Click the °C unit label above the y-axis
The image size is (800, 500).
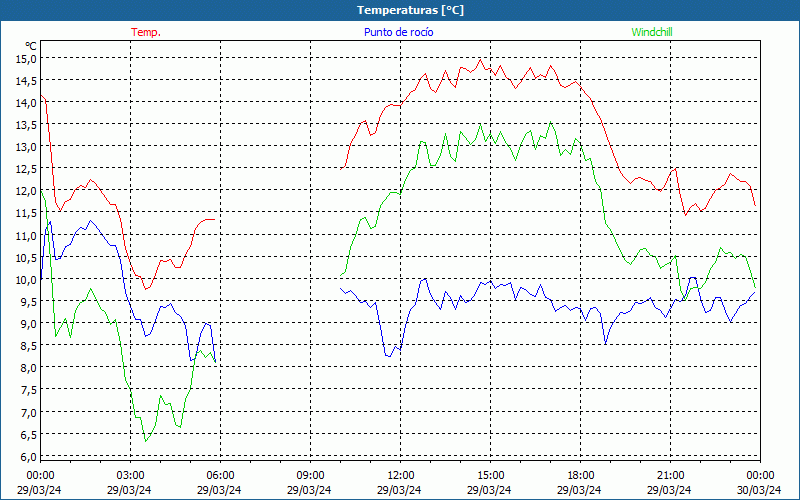click(x=31, y=46)
